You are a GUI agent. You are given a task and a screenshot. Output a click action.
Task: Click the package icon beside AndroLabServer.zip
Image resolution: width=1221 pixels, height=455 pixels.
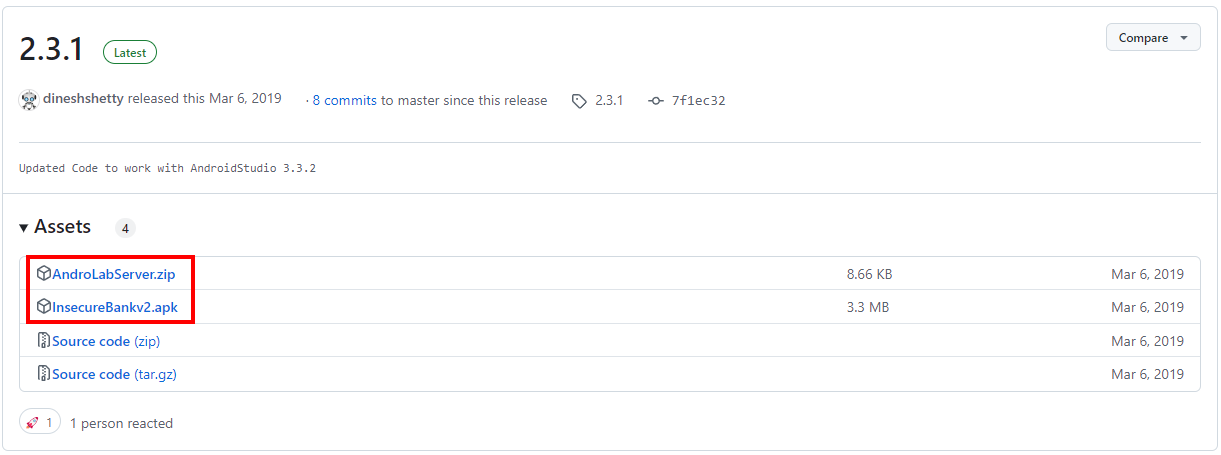[44, 273]
